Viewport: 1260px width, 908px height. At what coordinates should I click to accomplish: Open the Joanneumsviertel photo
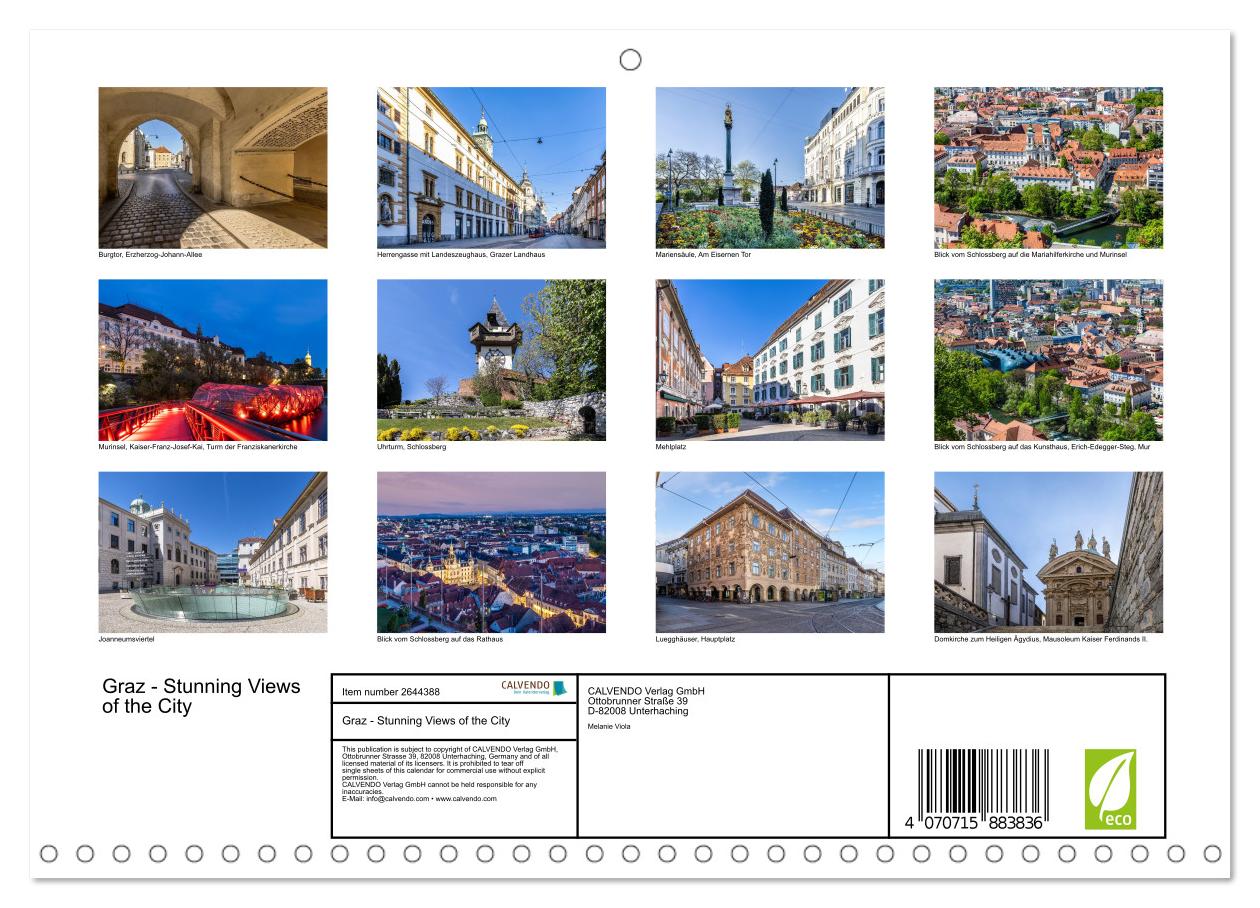[213, 552]
